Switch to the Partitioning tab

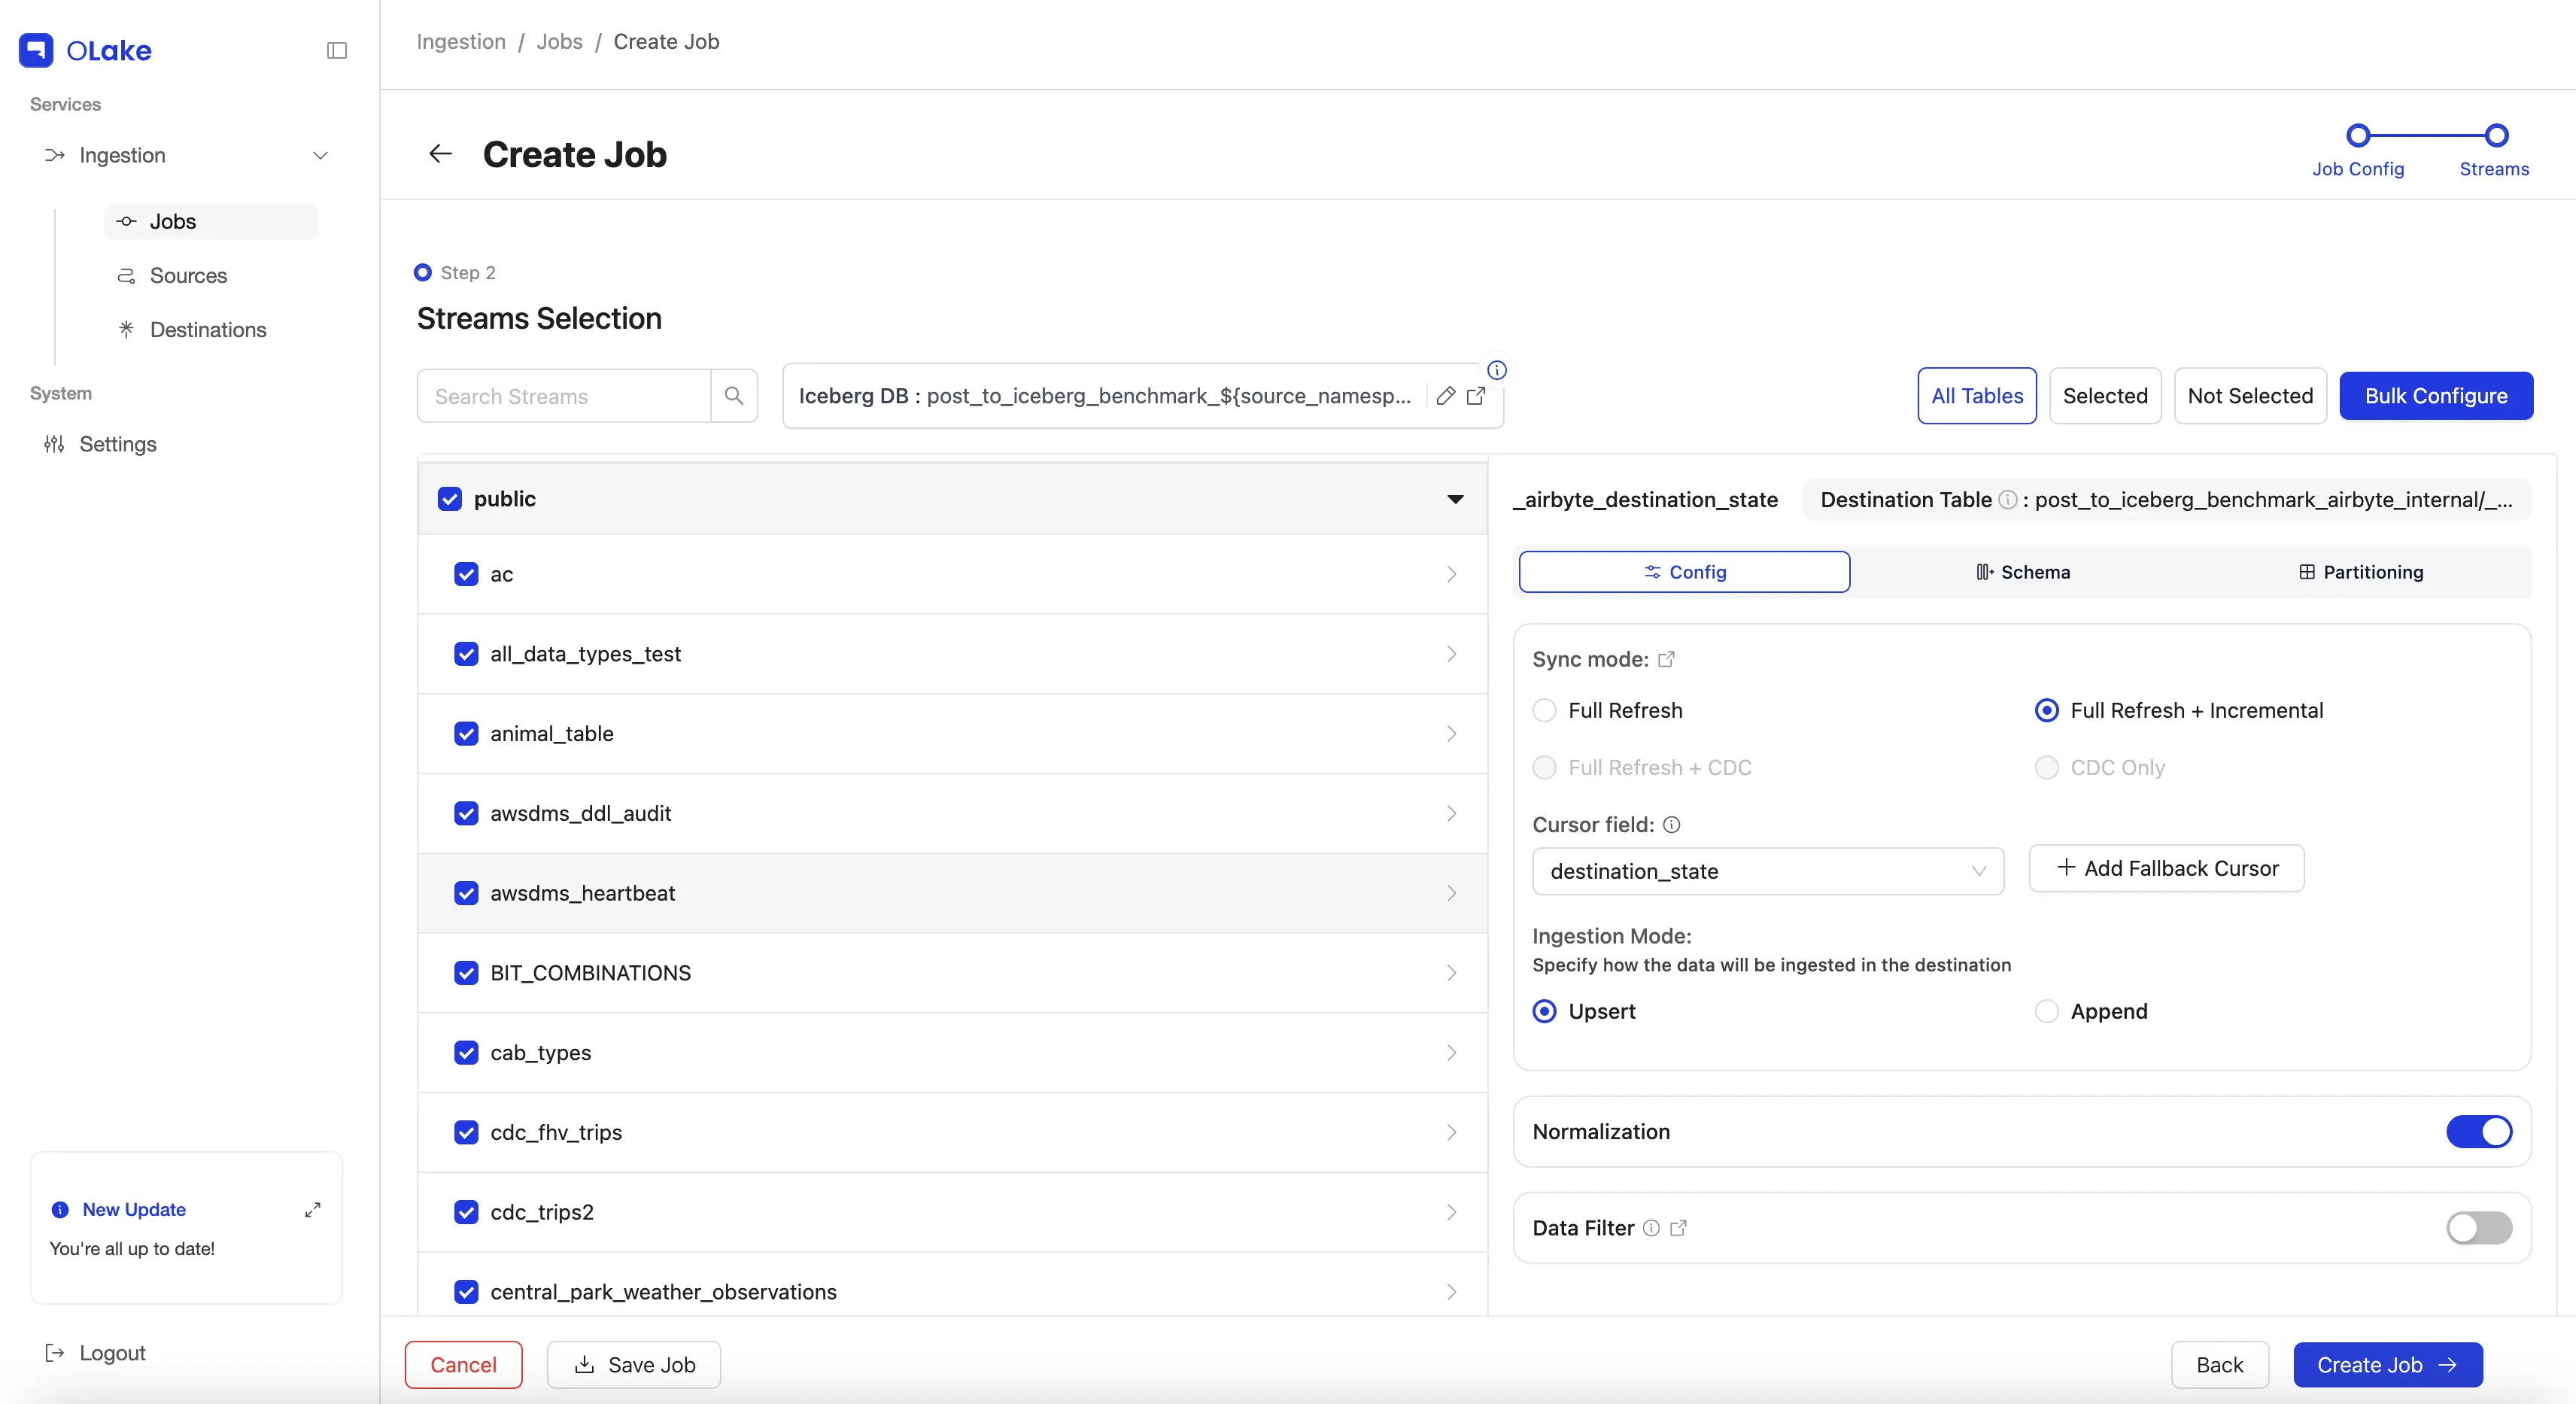point(2360,572)
